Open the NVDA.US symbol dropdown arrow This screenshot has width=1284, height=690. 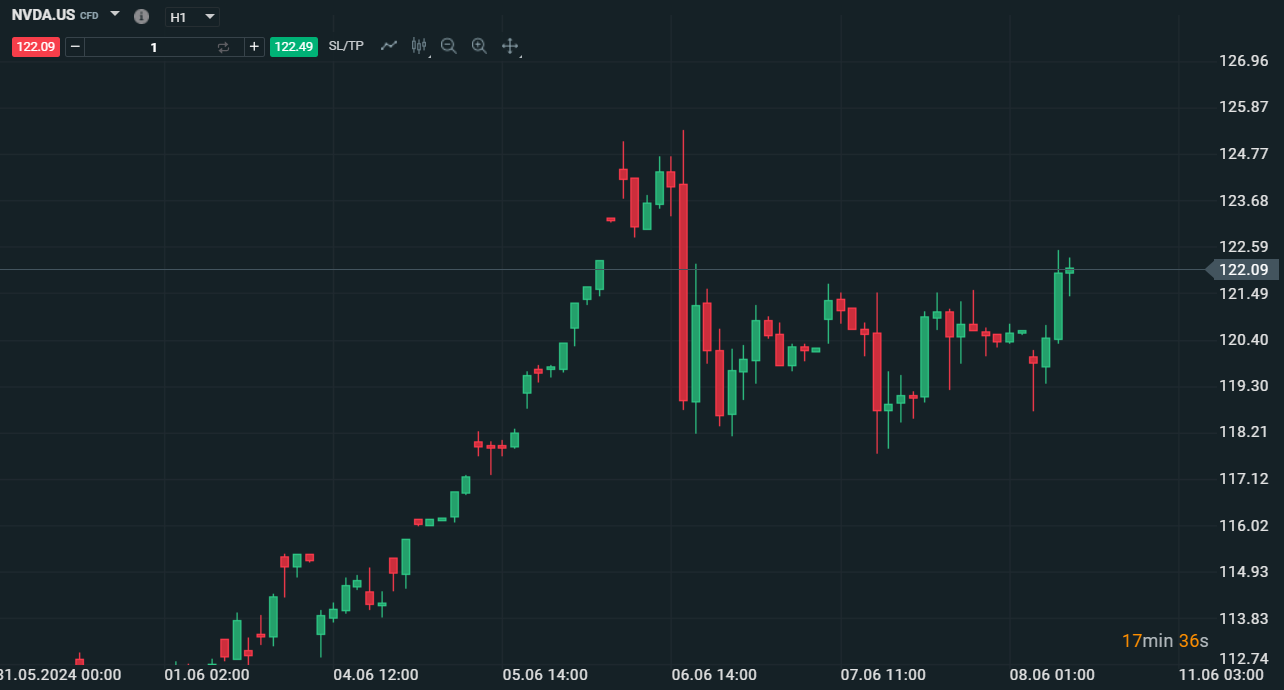pyautogui.click(x=115, y=14)
